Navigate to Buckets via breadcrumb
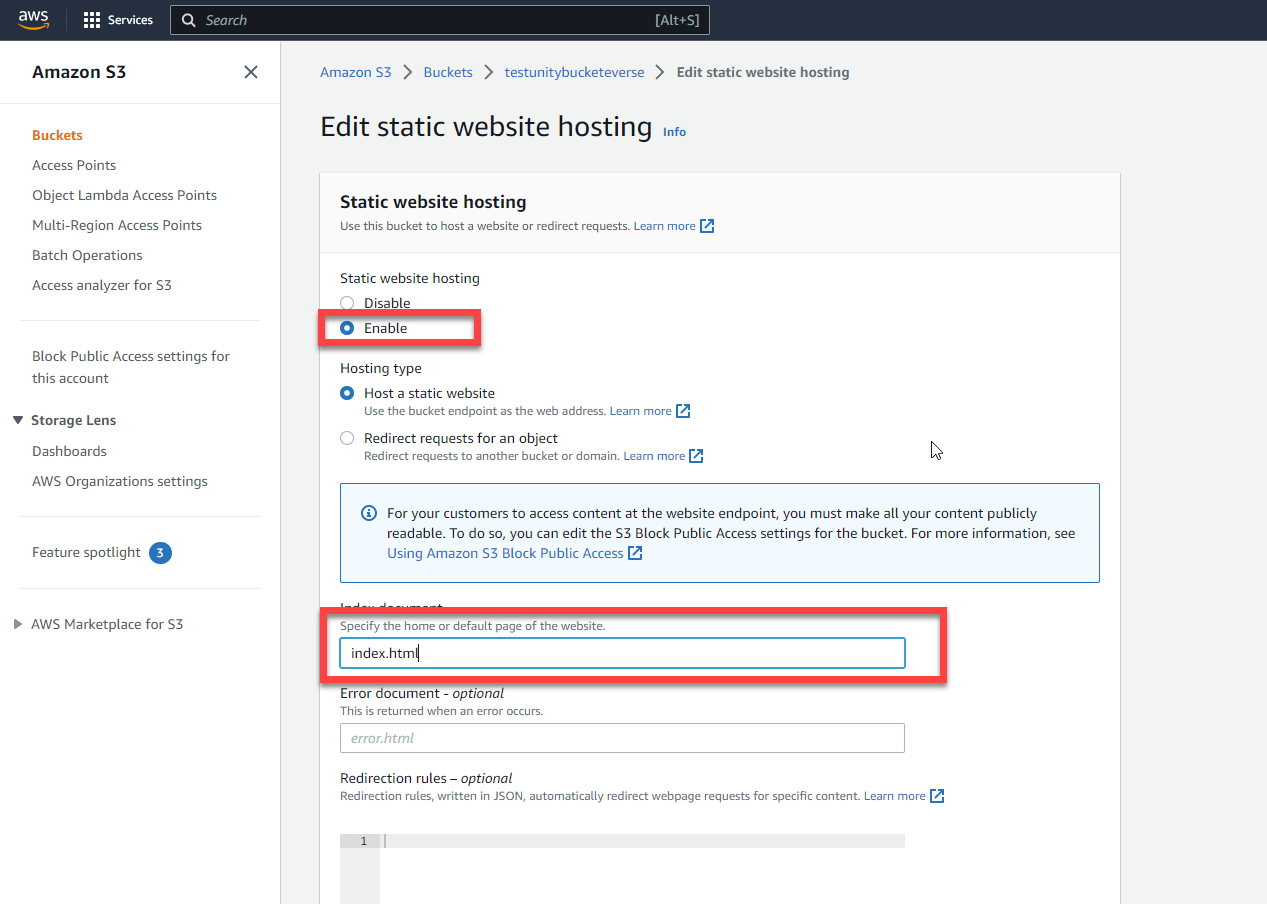Screen dimensions: 1267x904 447,71
